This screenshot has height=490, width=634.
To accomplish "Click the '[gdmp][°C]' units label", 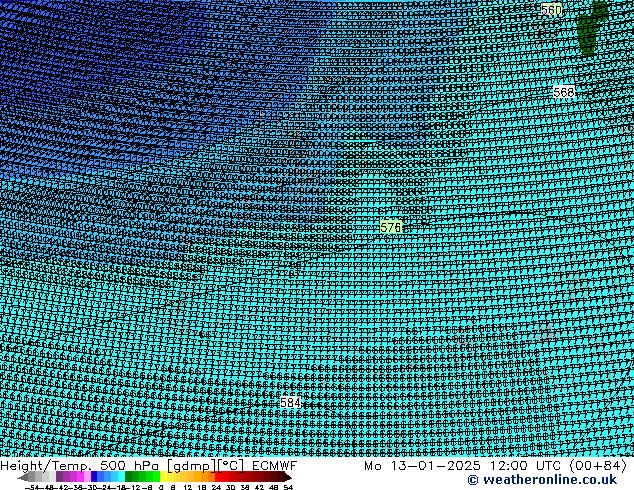I will (x=205, y=466).
